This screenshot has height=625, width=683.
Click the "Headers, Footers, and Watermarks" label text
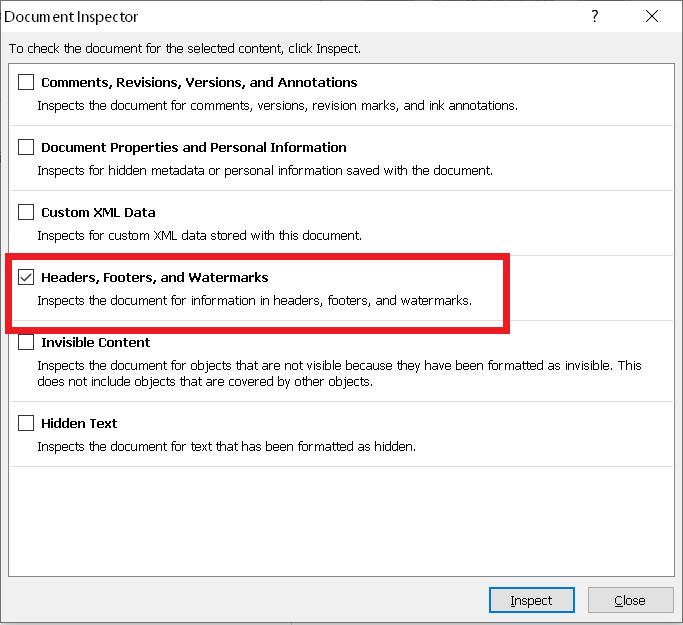(155, 277)
